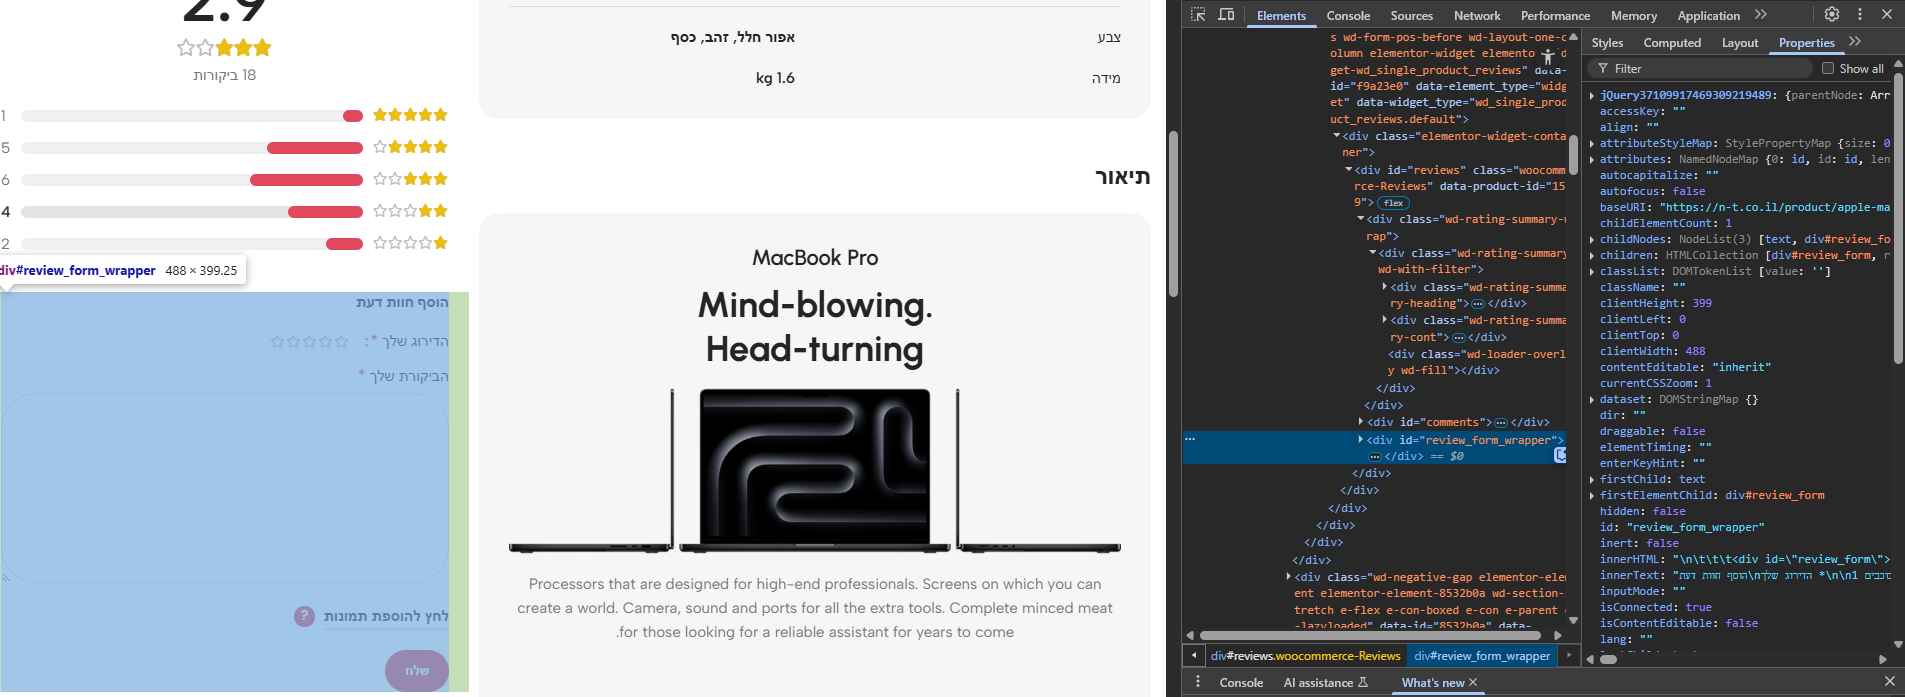Collapse the reviews div node
1905x697 pixels.
1349,170
